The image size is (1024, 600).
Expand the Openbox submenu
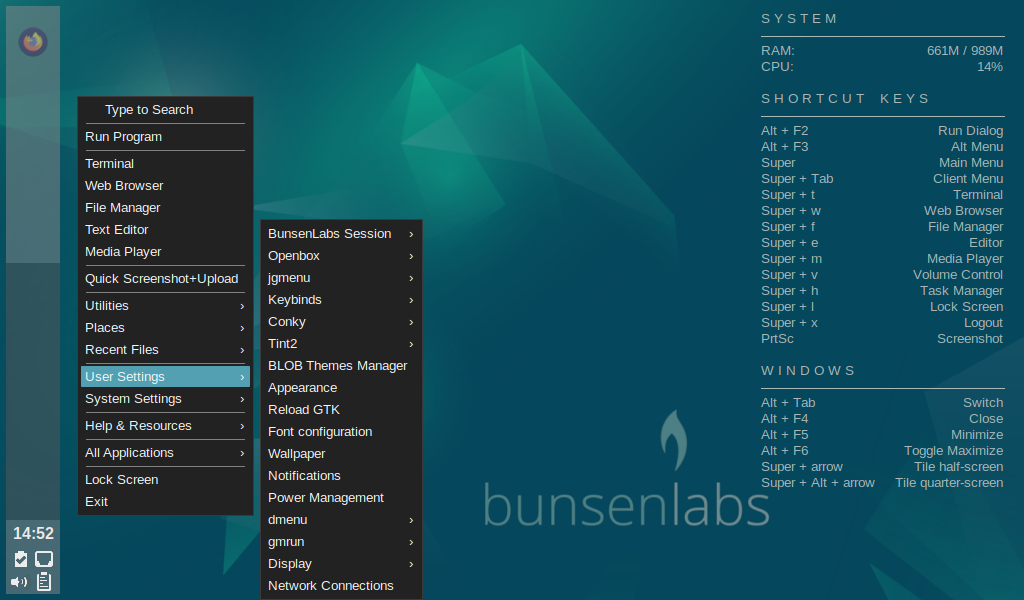[x=341, y=256]
